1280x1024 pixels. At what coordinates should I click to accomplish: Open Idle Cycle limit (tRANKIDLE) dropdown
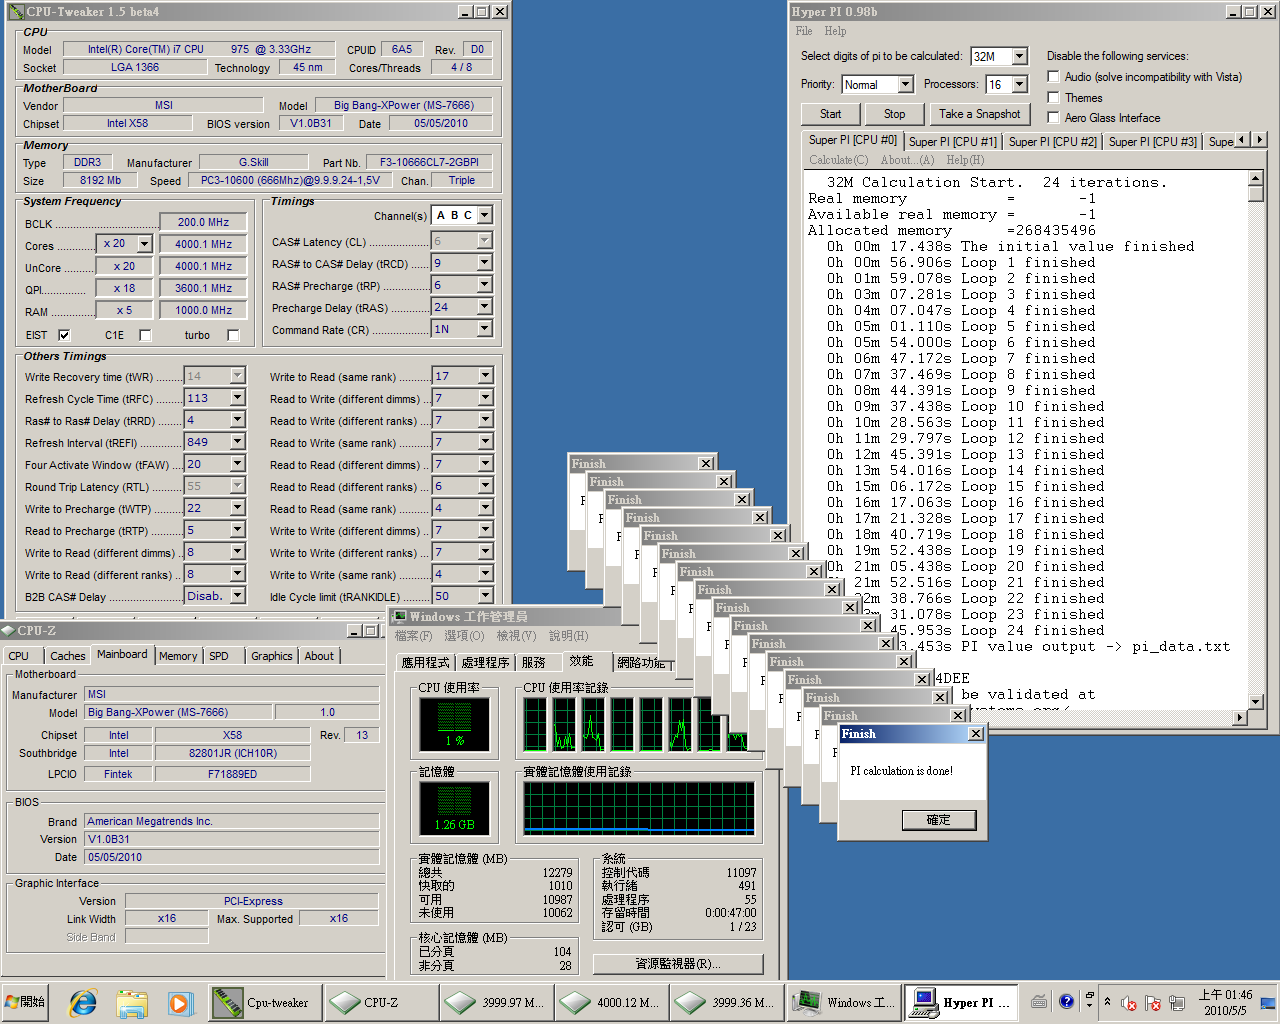484,596
